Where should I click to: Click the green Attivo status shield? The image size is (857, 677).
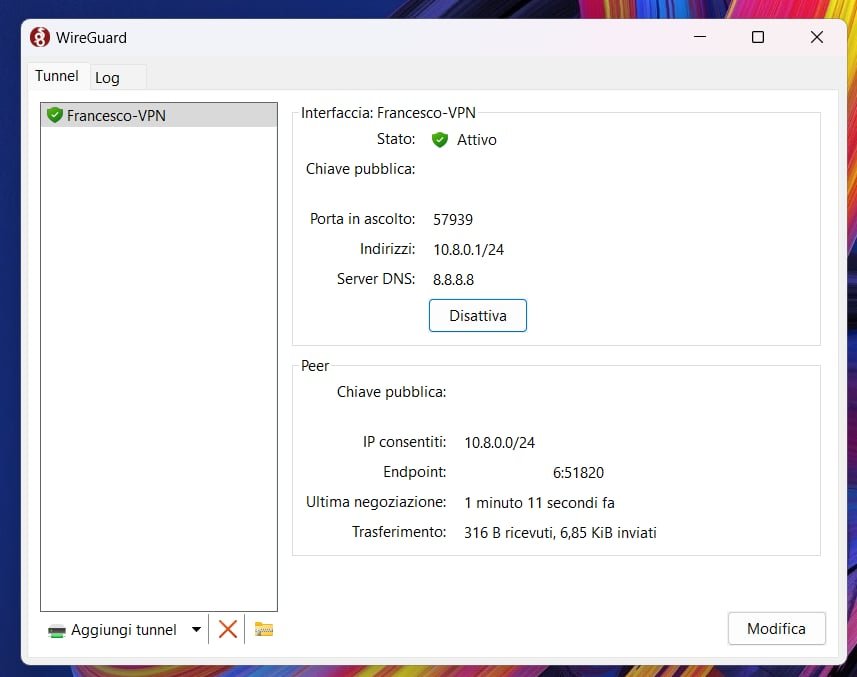click(439, 140)
